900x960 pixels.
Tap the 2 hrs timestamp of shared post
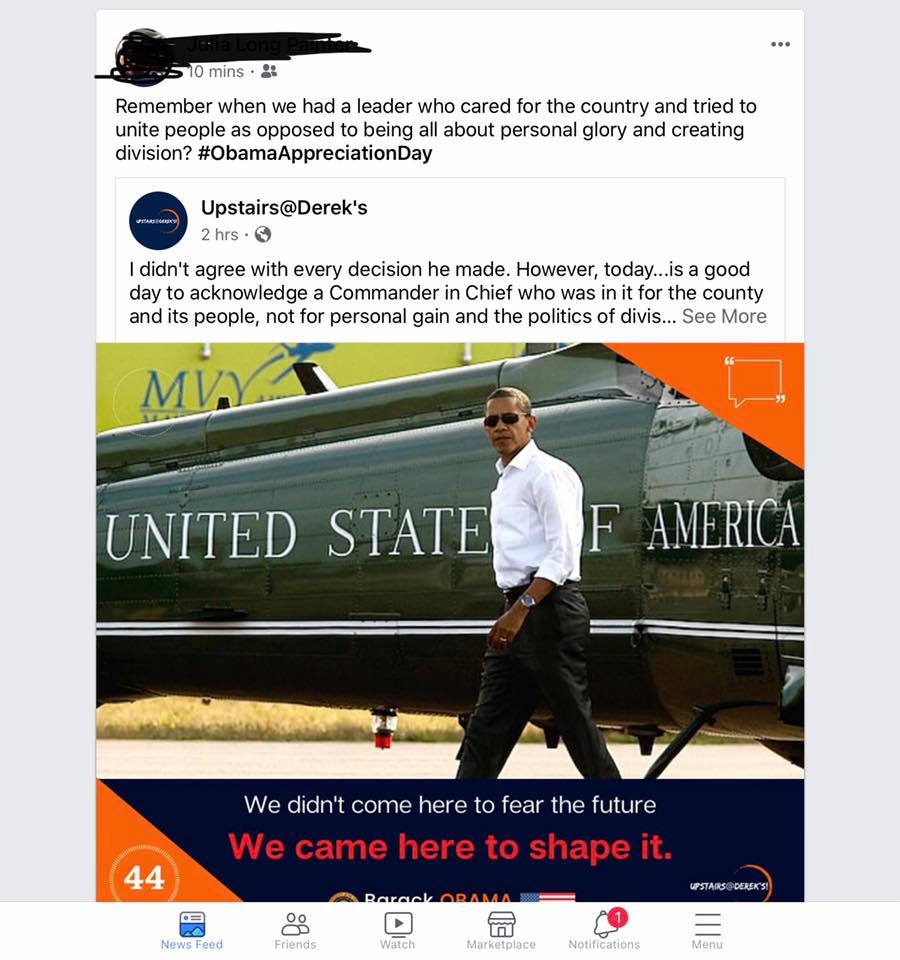pos(219,234)
